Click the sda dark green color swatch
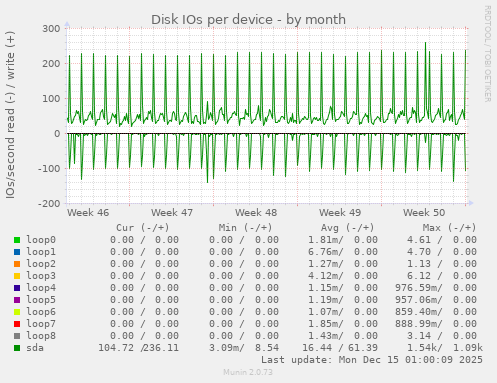 17,348
